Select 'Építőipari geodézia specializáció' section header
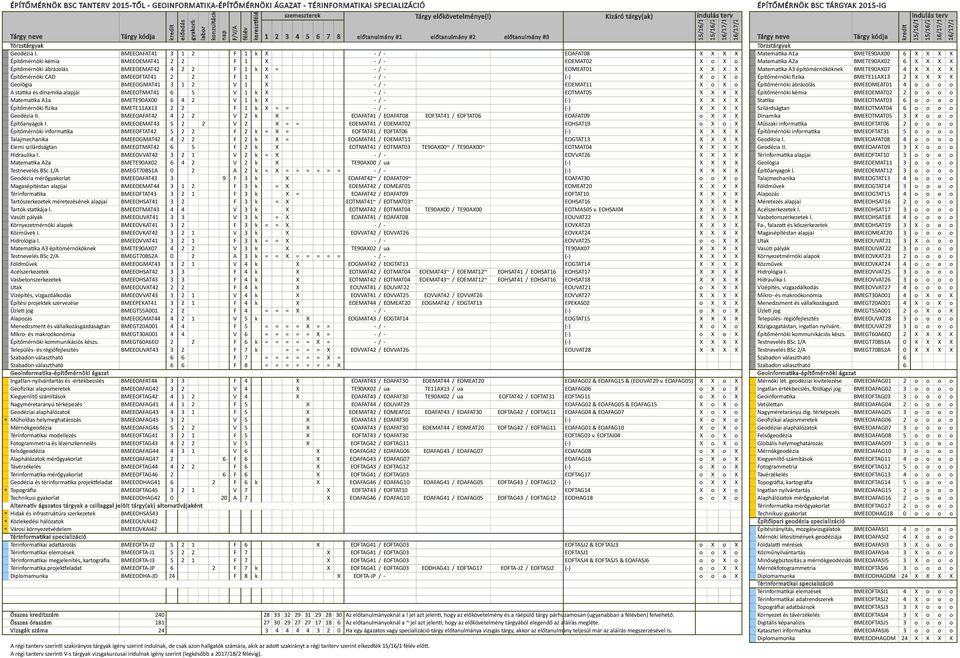 [x=801, y=522]
